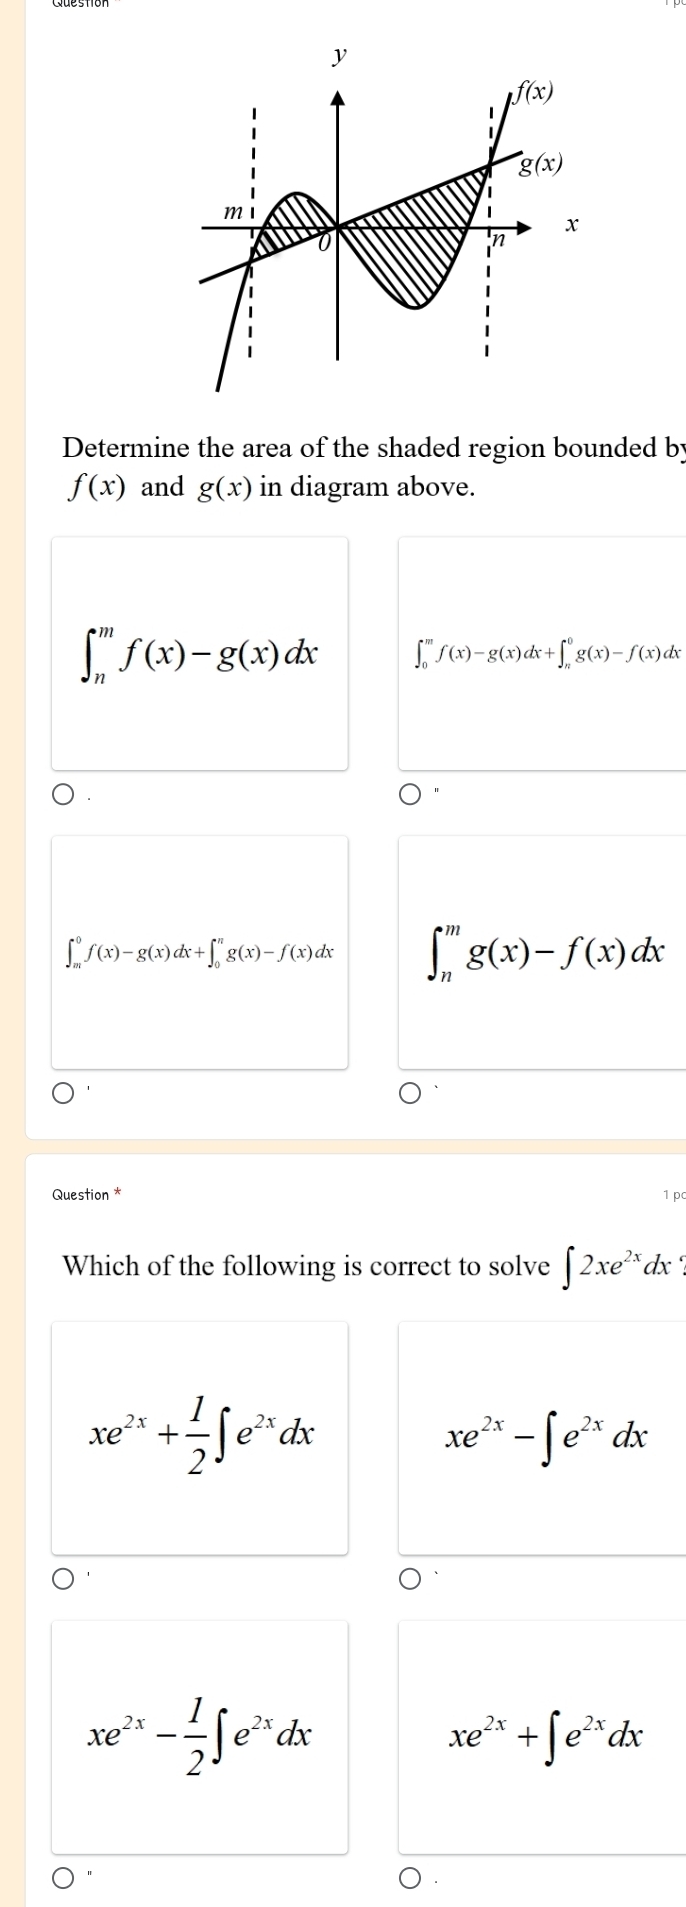This screenshot has width=686, height=1907.
Task: Choose radio for xe^2x + ½∫e^2x dx answer
Action: point(64,1579)
